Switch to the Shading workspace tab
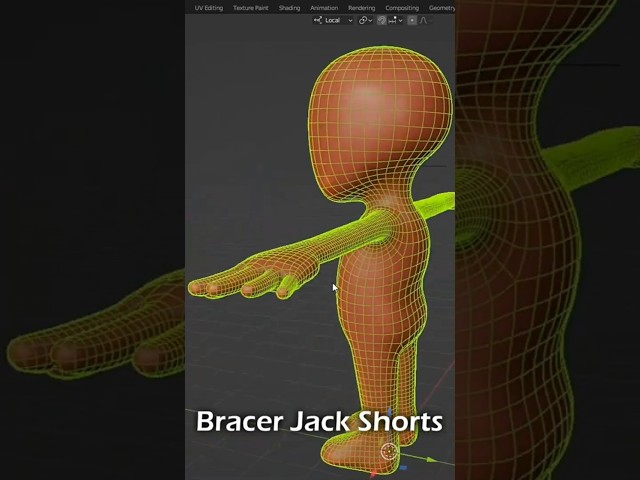This screenshot has width=640, height=480. click(289, 8)
